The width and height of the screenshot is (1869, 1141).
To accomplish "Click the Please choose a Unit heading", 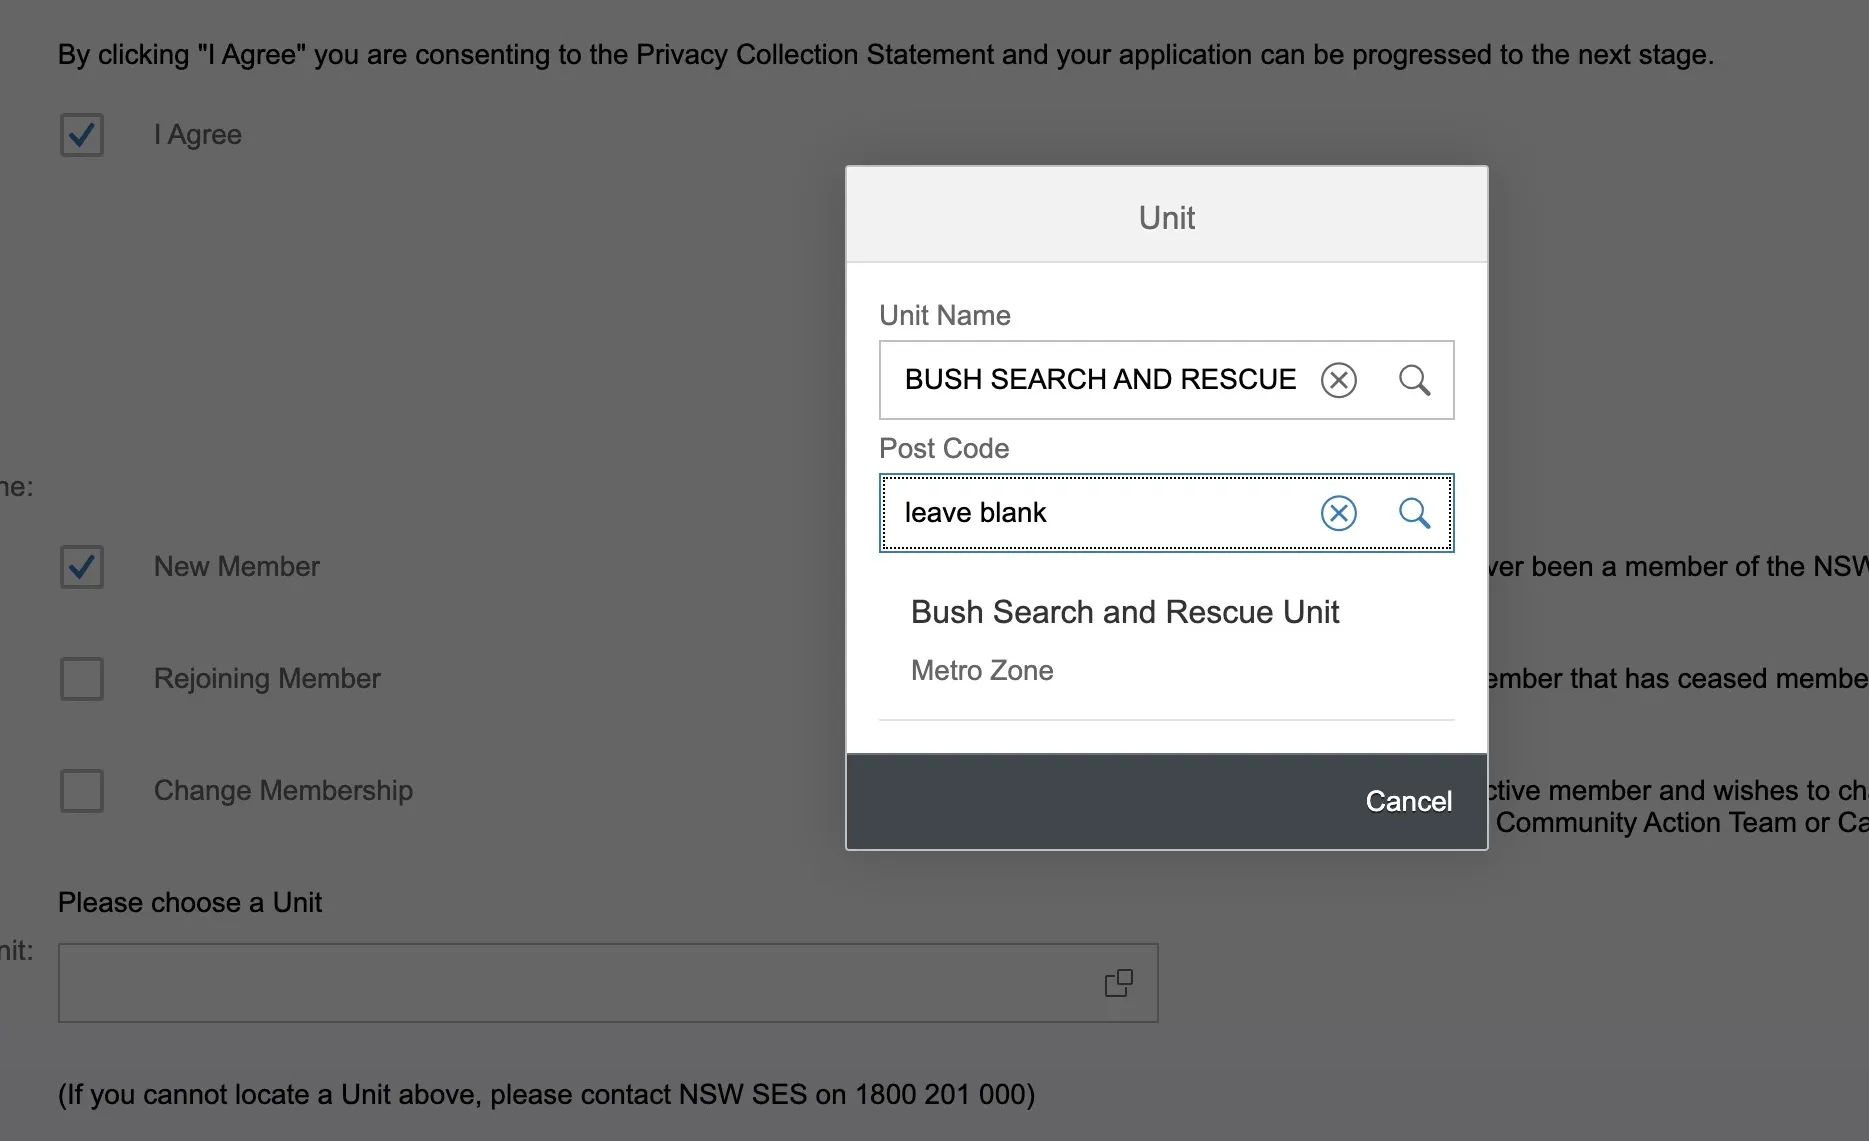I will point(190,903).
